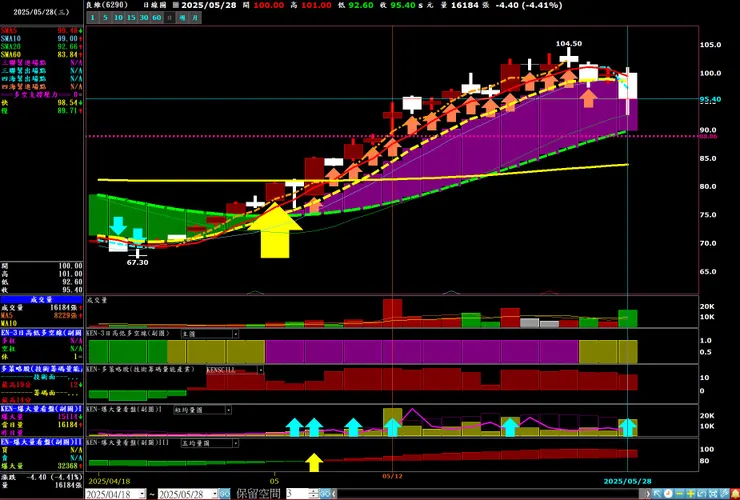Open start date 2025/04/18 dropdown

click(x=142, y=494)
